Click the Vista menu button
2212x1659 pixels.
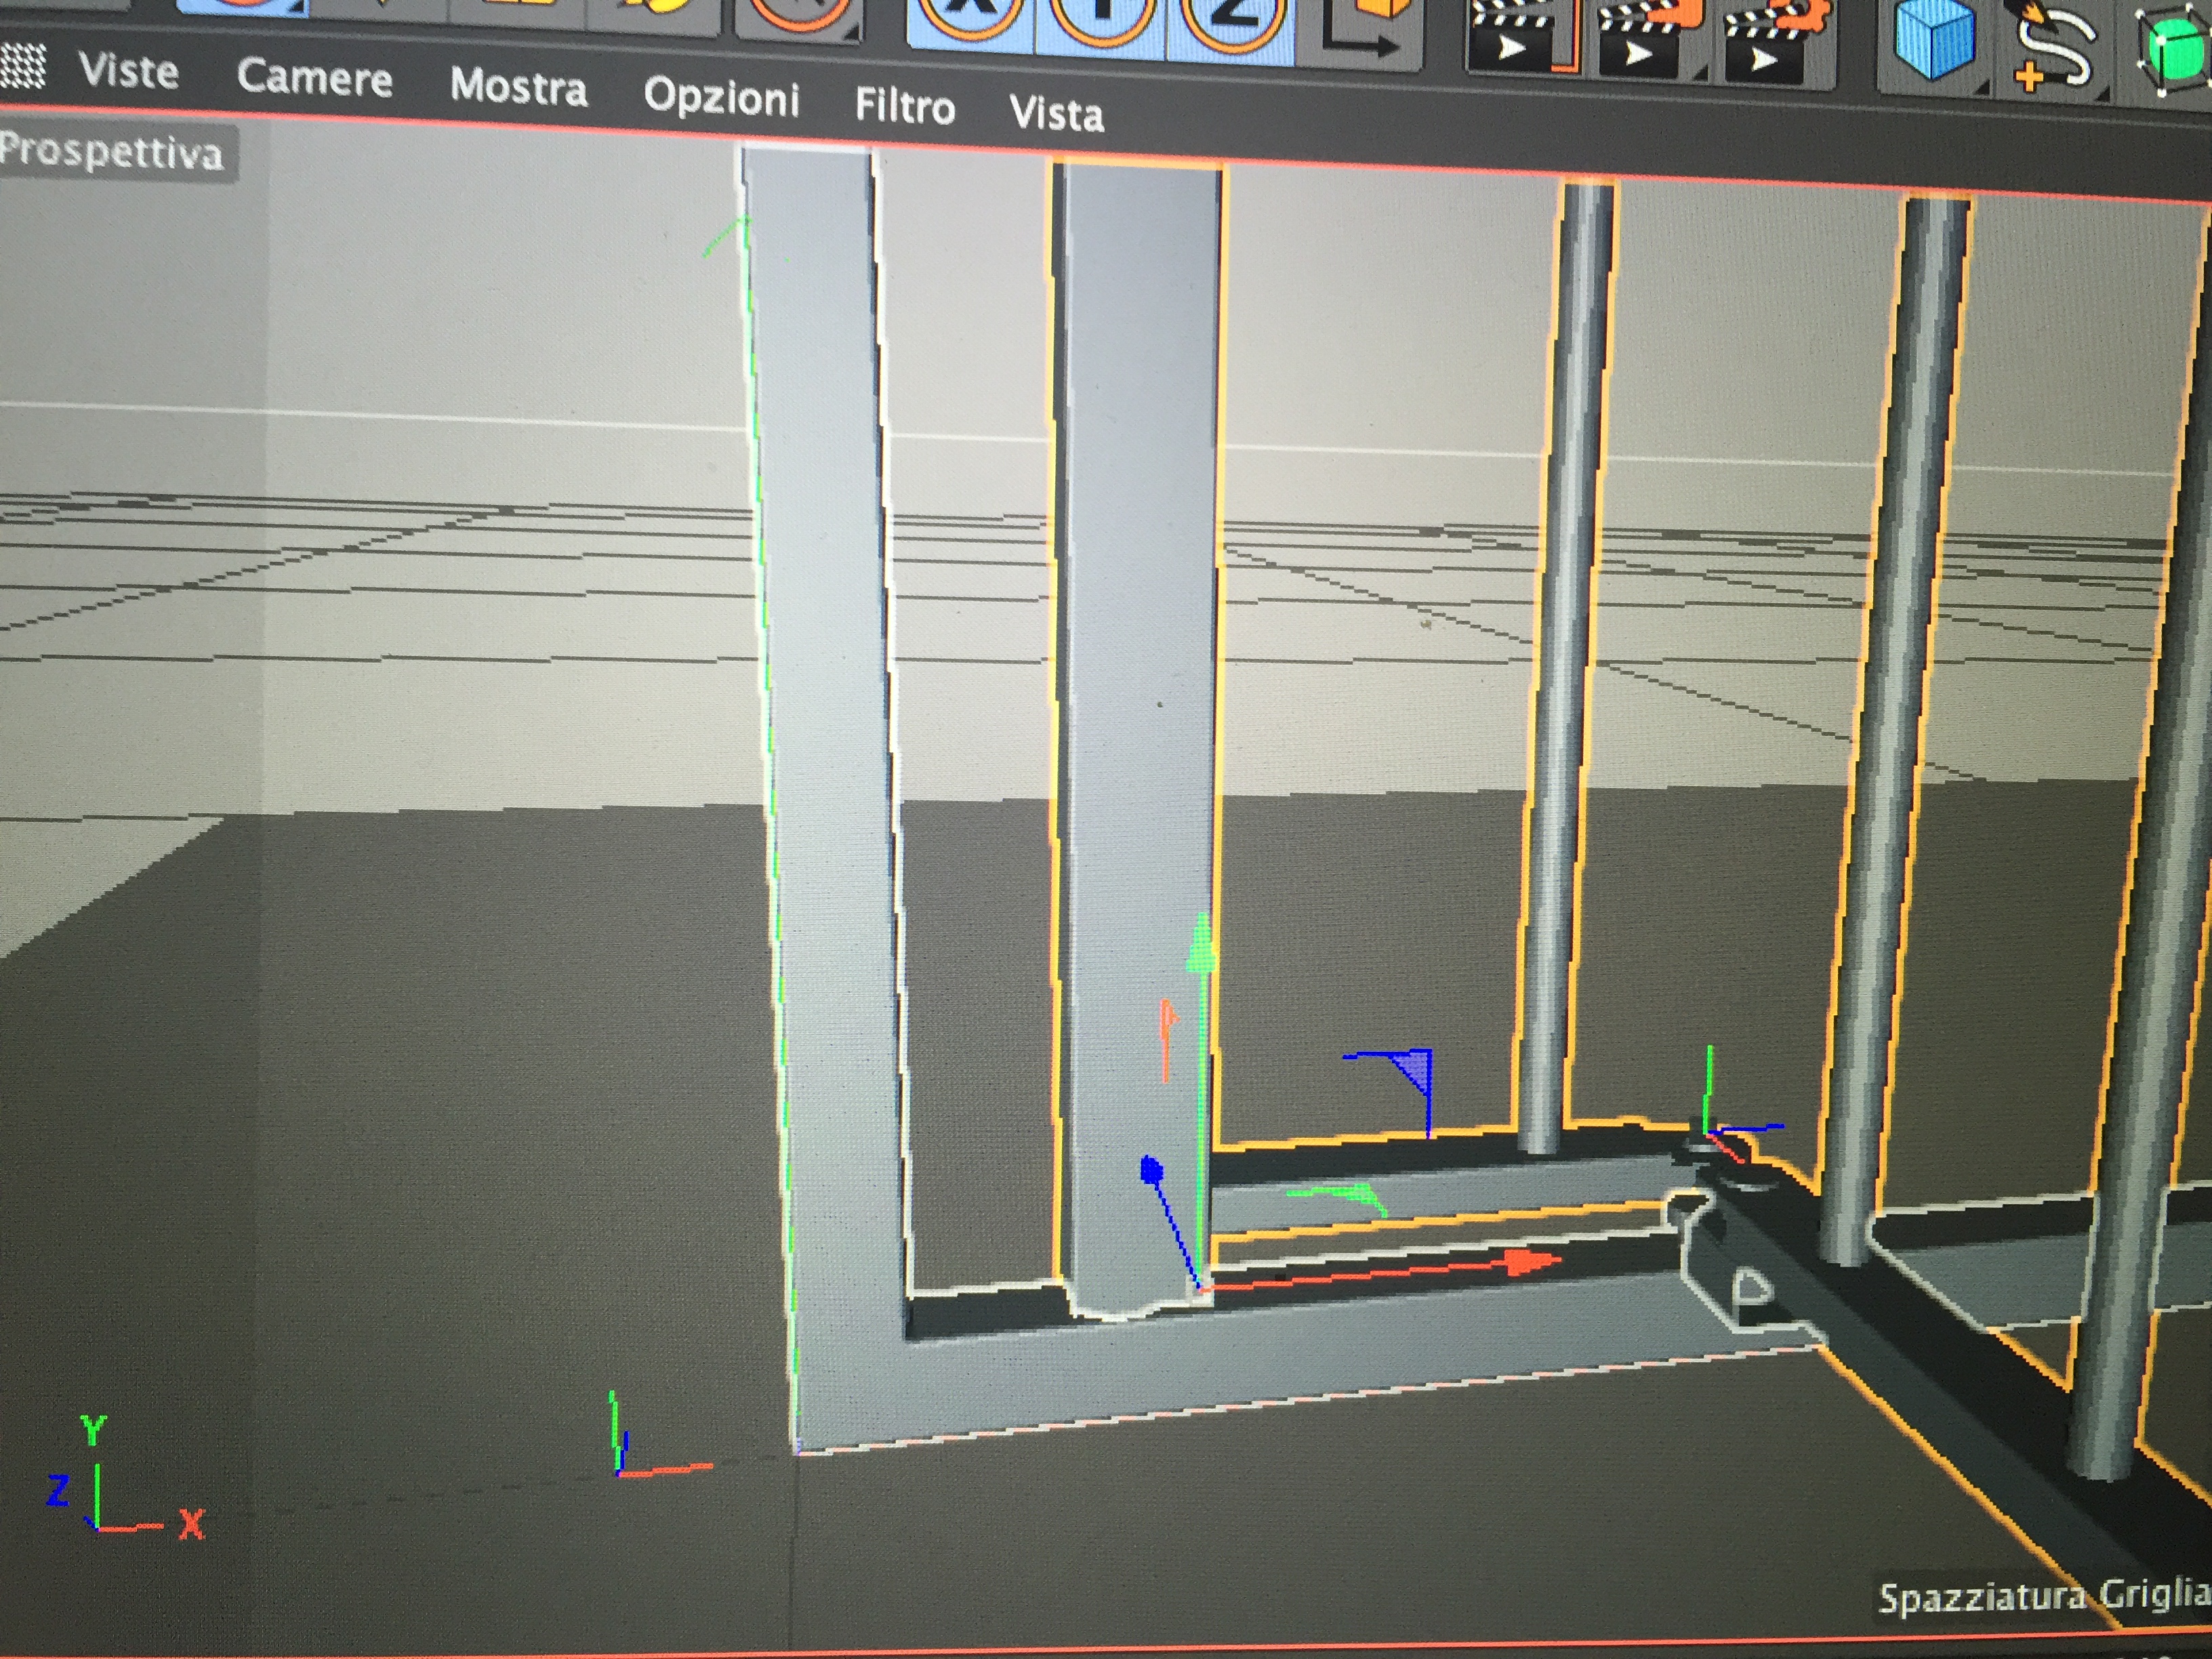click(1056, 113)
